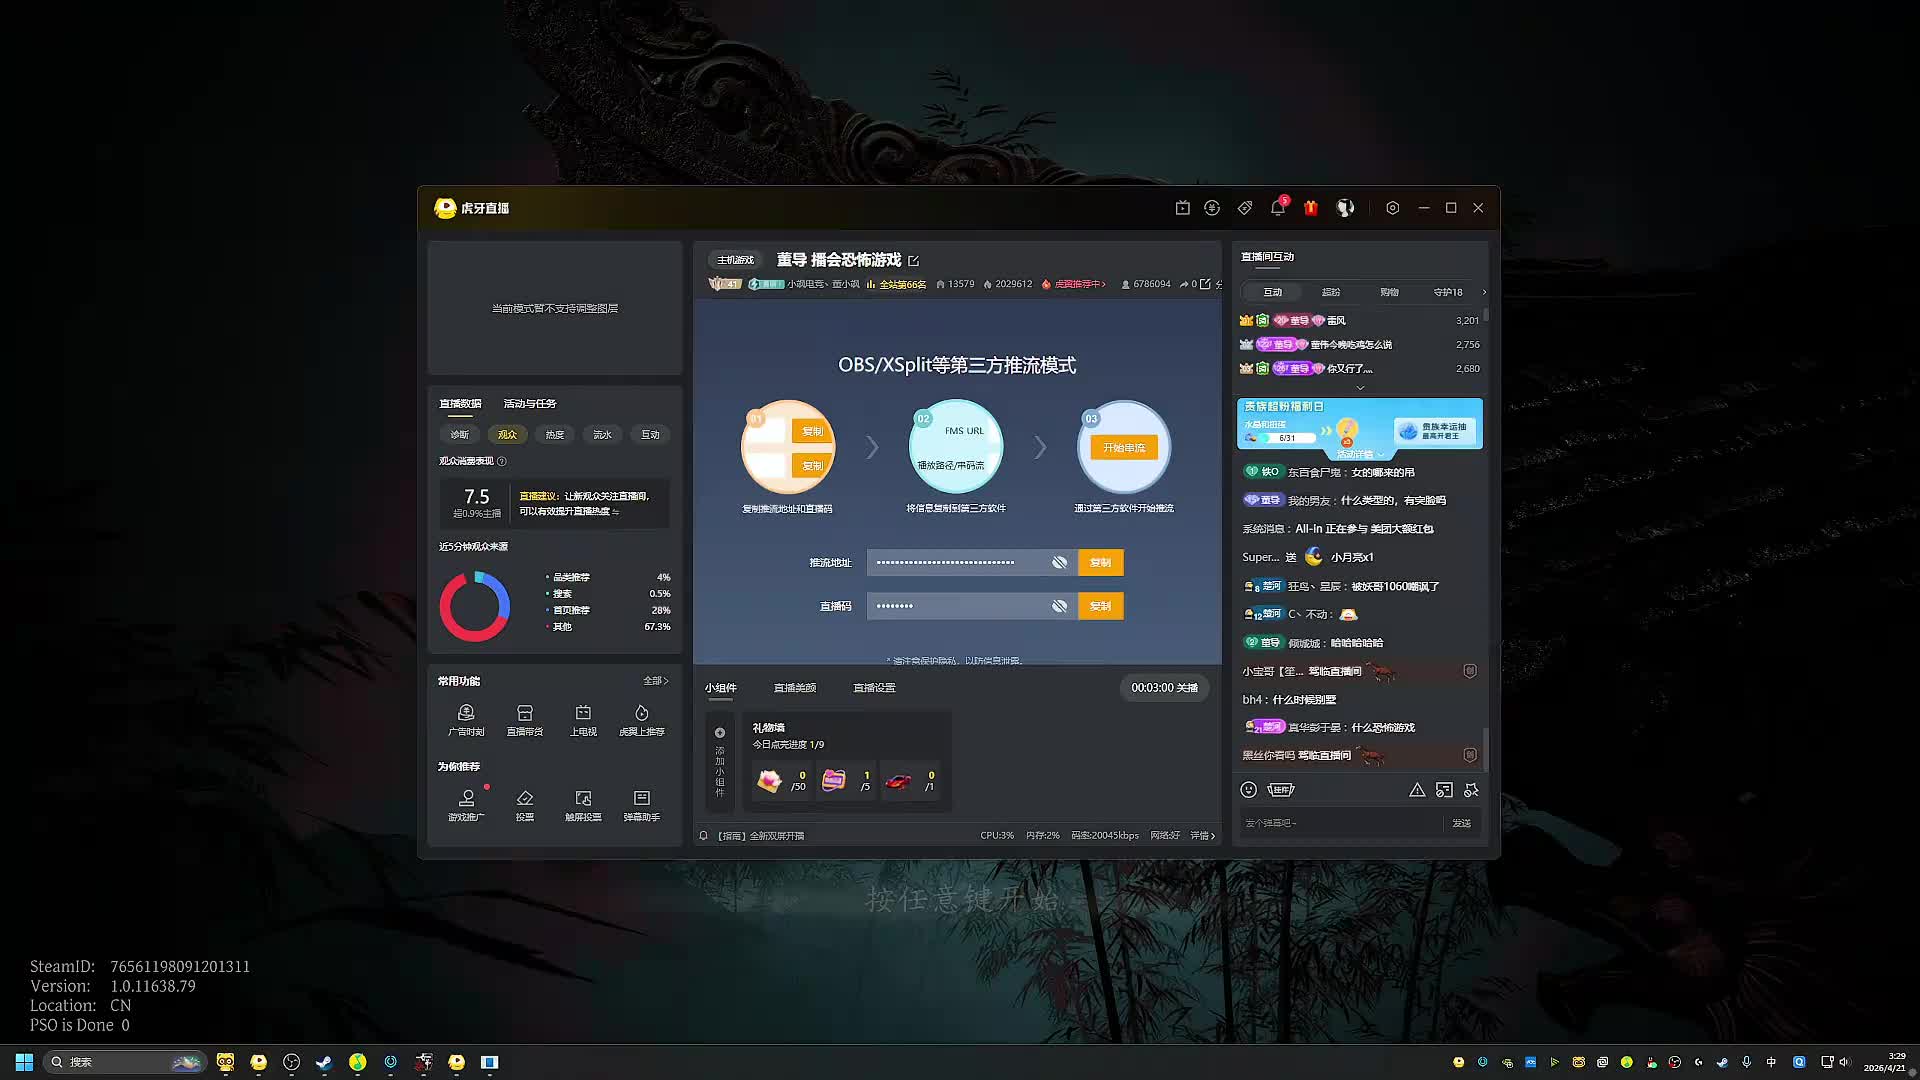Open the hexagon settings icon
This screenshot has width=1920, height=1080.
(x=1392, y=208)
